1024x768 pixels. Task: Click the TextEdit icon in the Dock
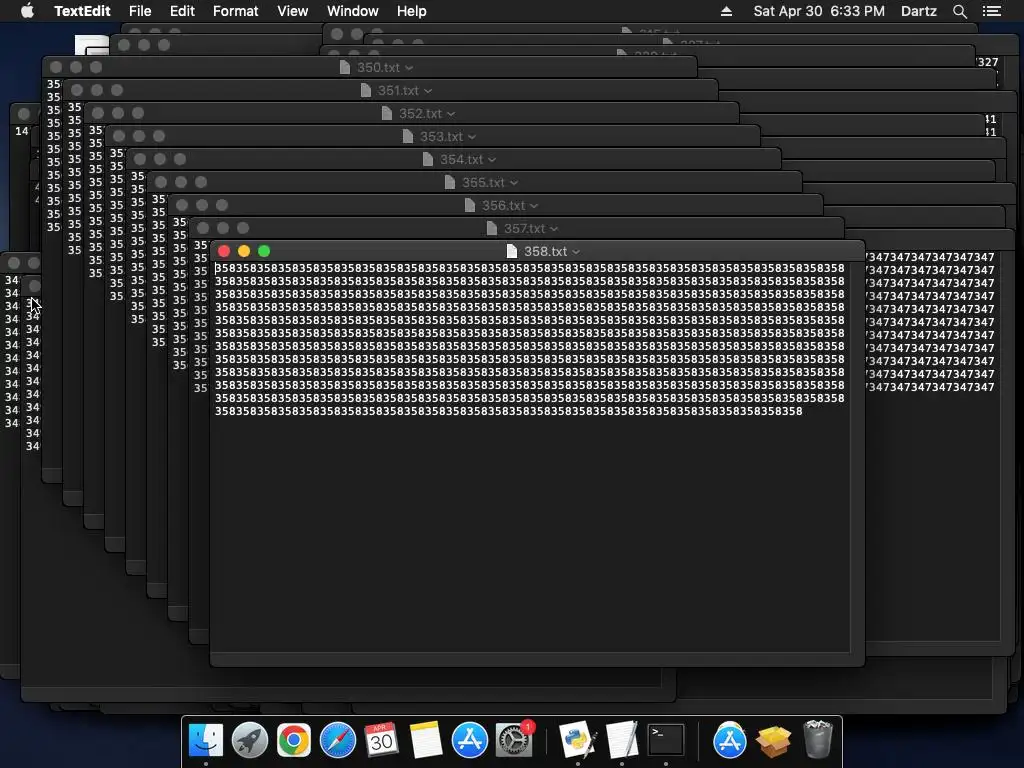[x=621, y=740]
